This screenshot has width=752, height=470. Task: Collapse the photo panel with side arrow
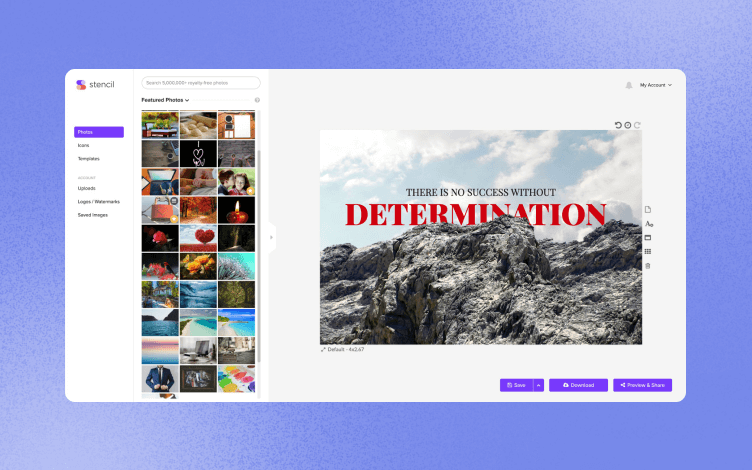click(x=271, y=237)
